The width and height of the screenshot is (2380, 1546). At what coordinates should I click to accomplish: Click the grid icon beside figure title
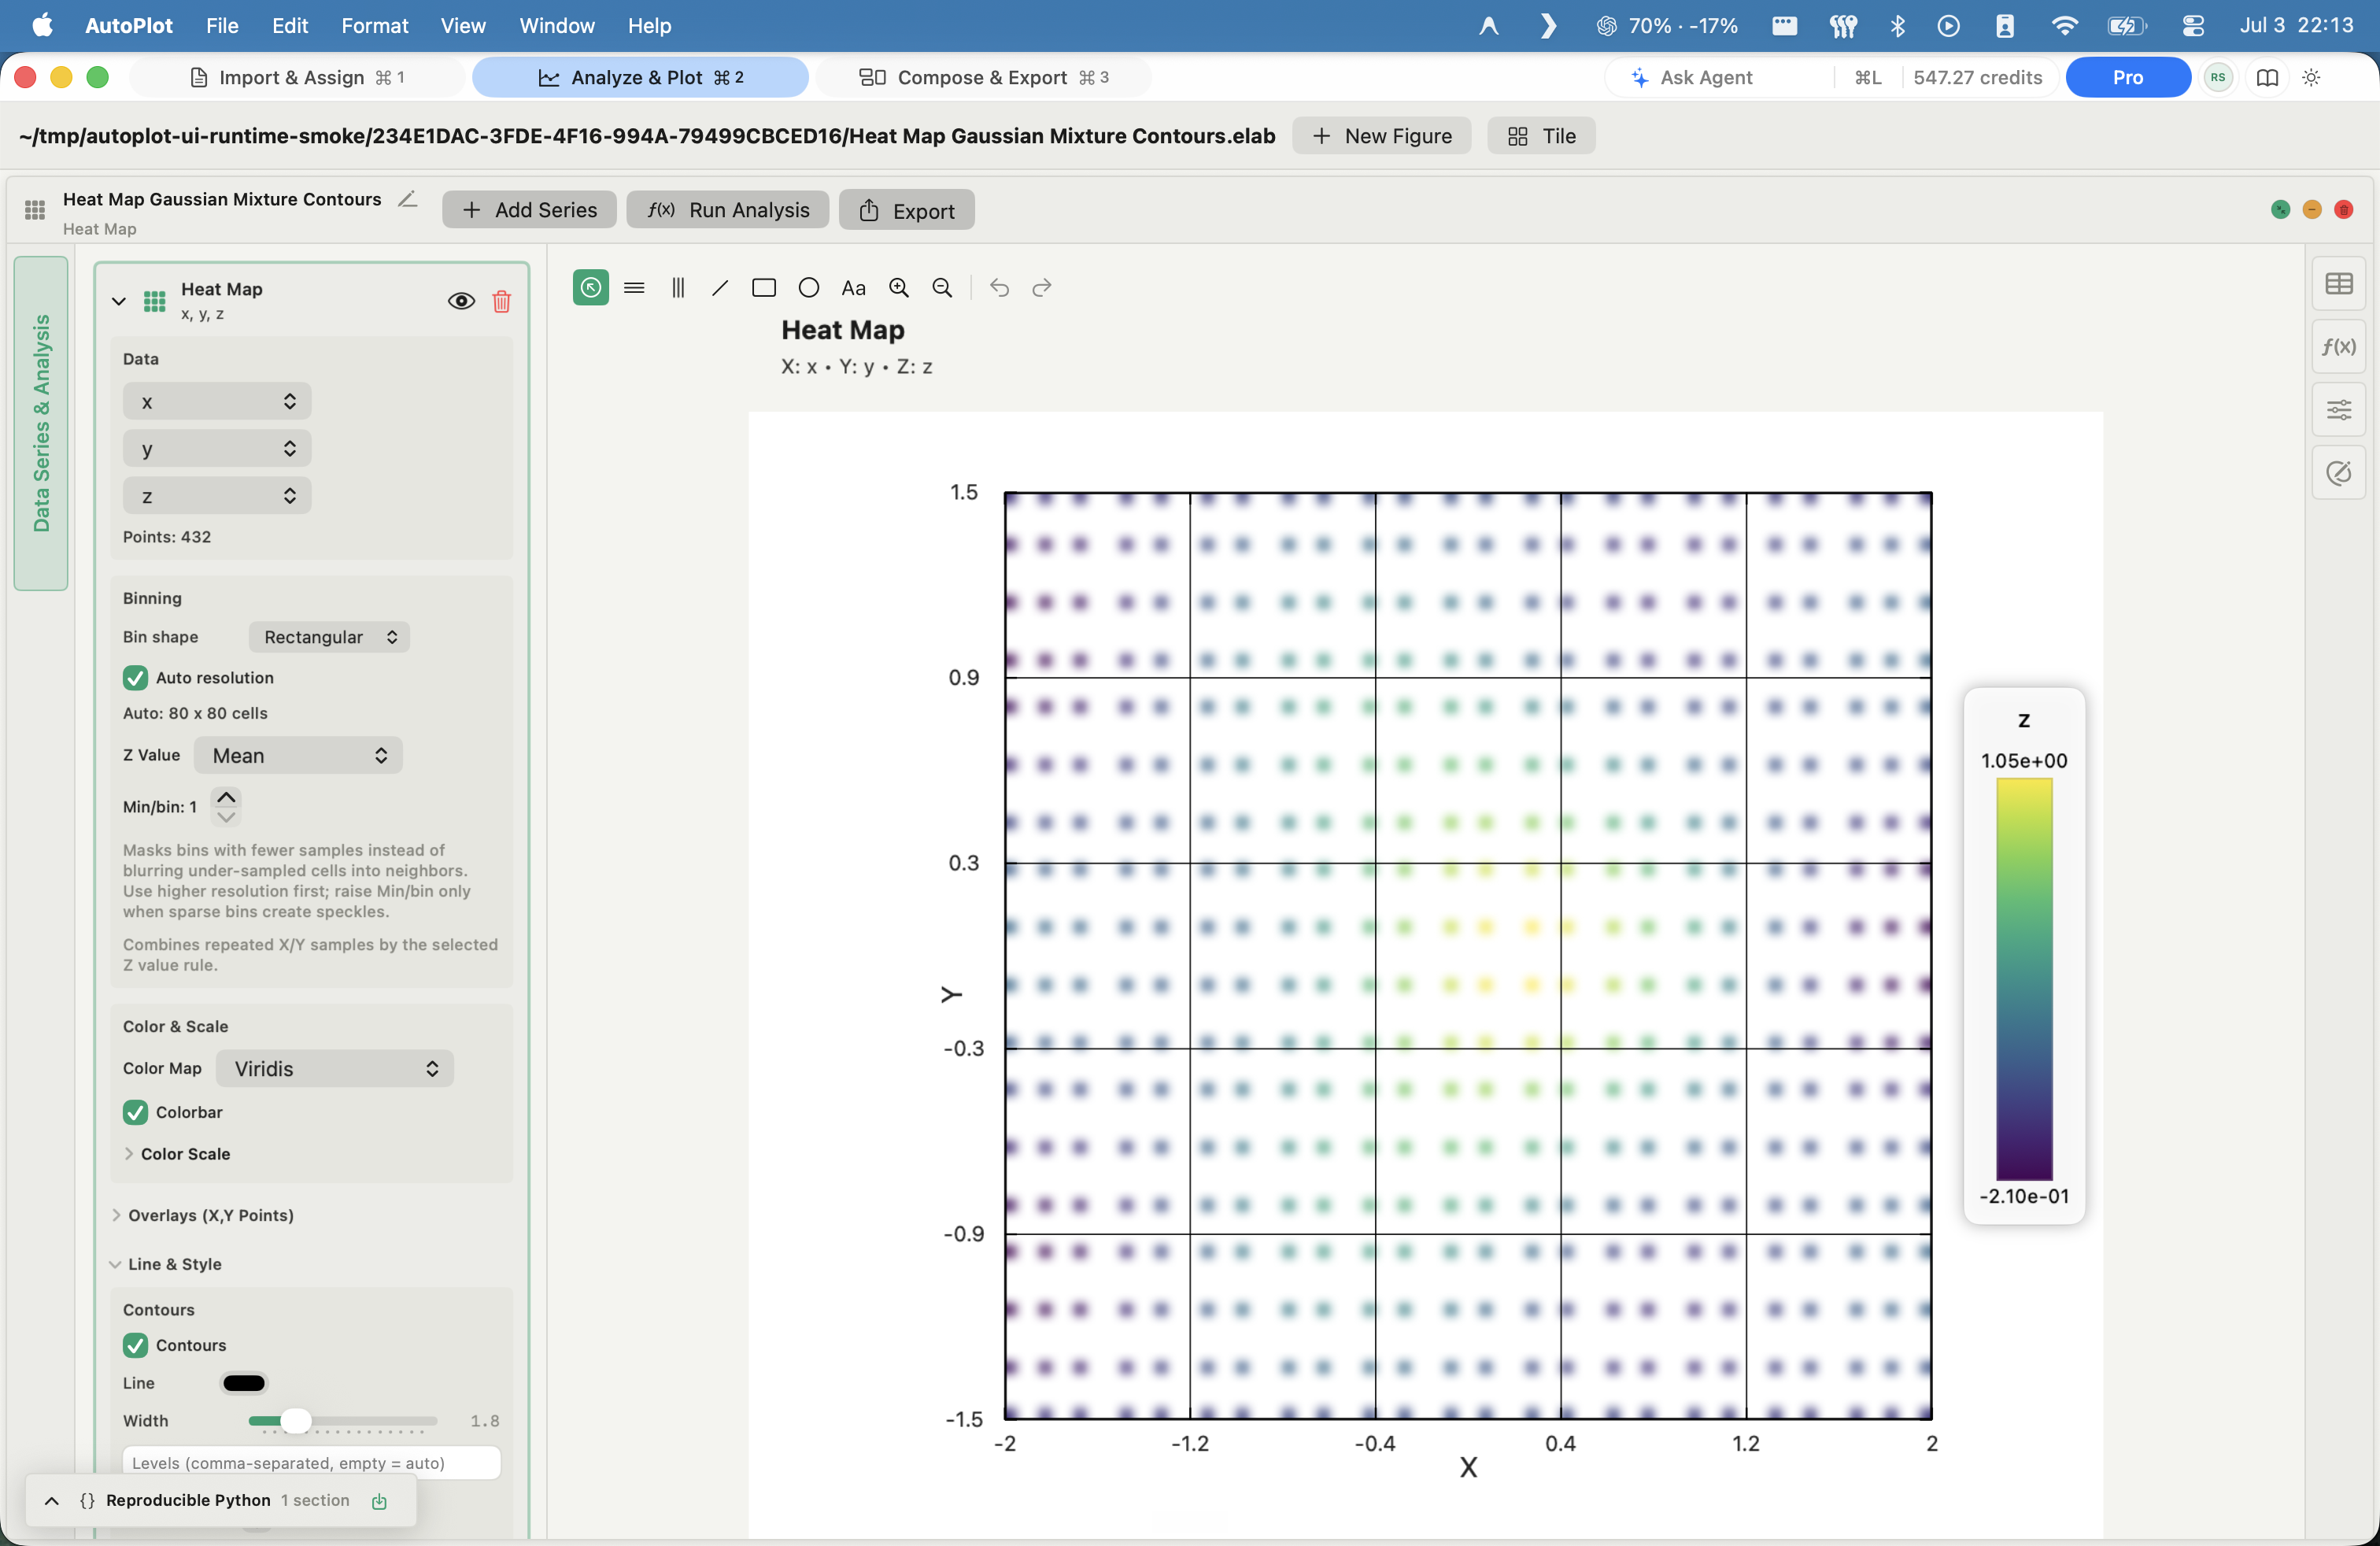[x=35, y=209]
